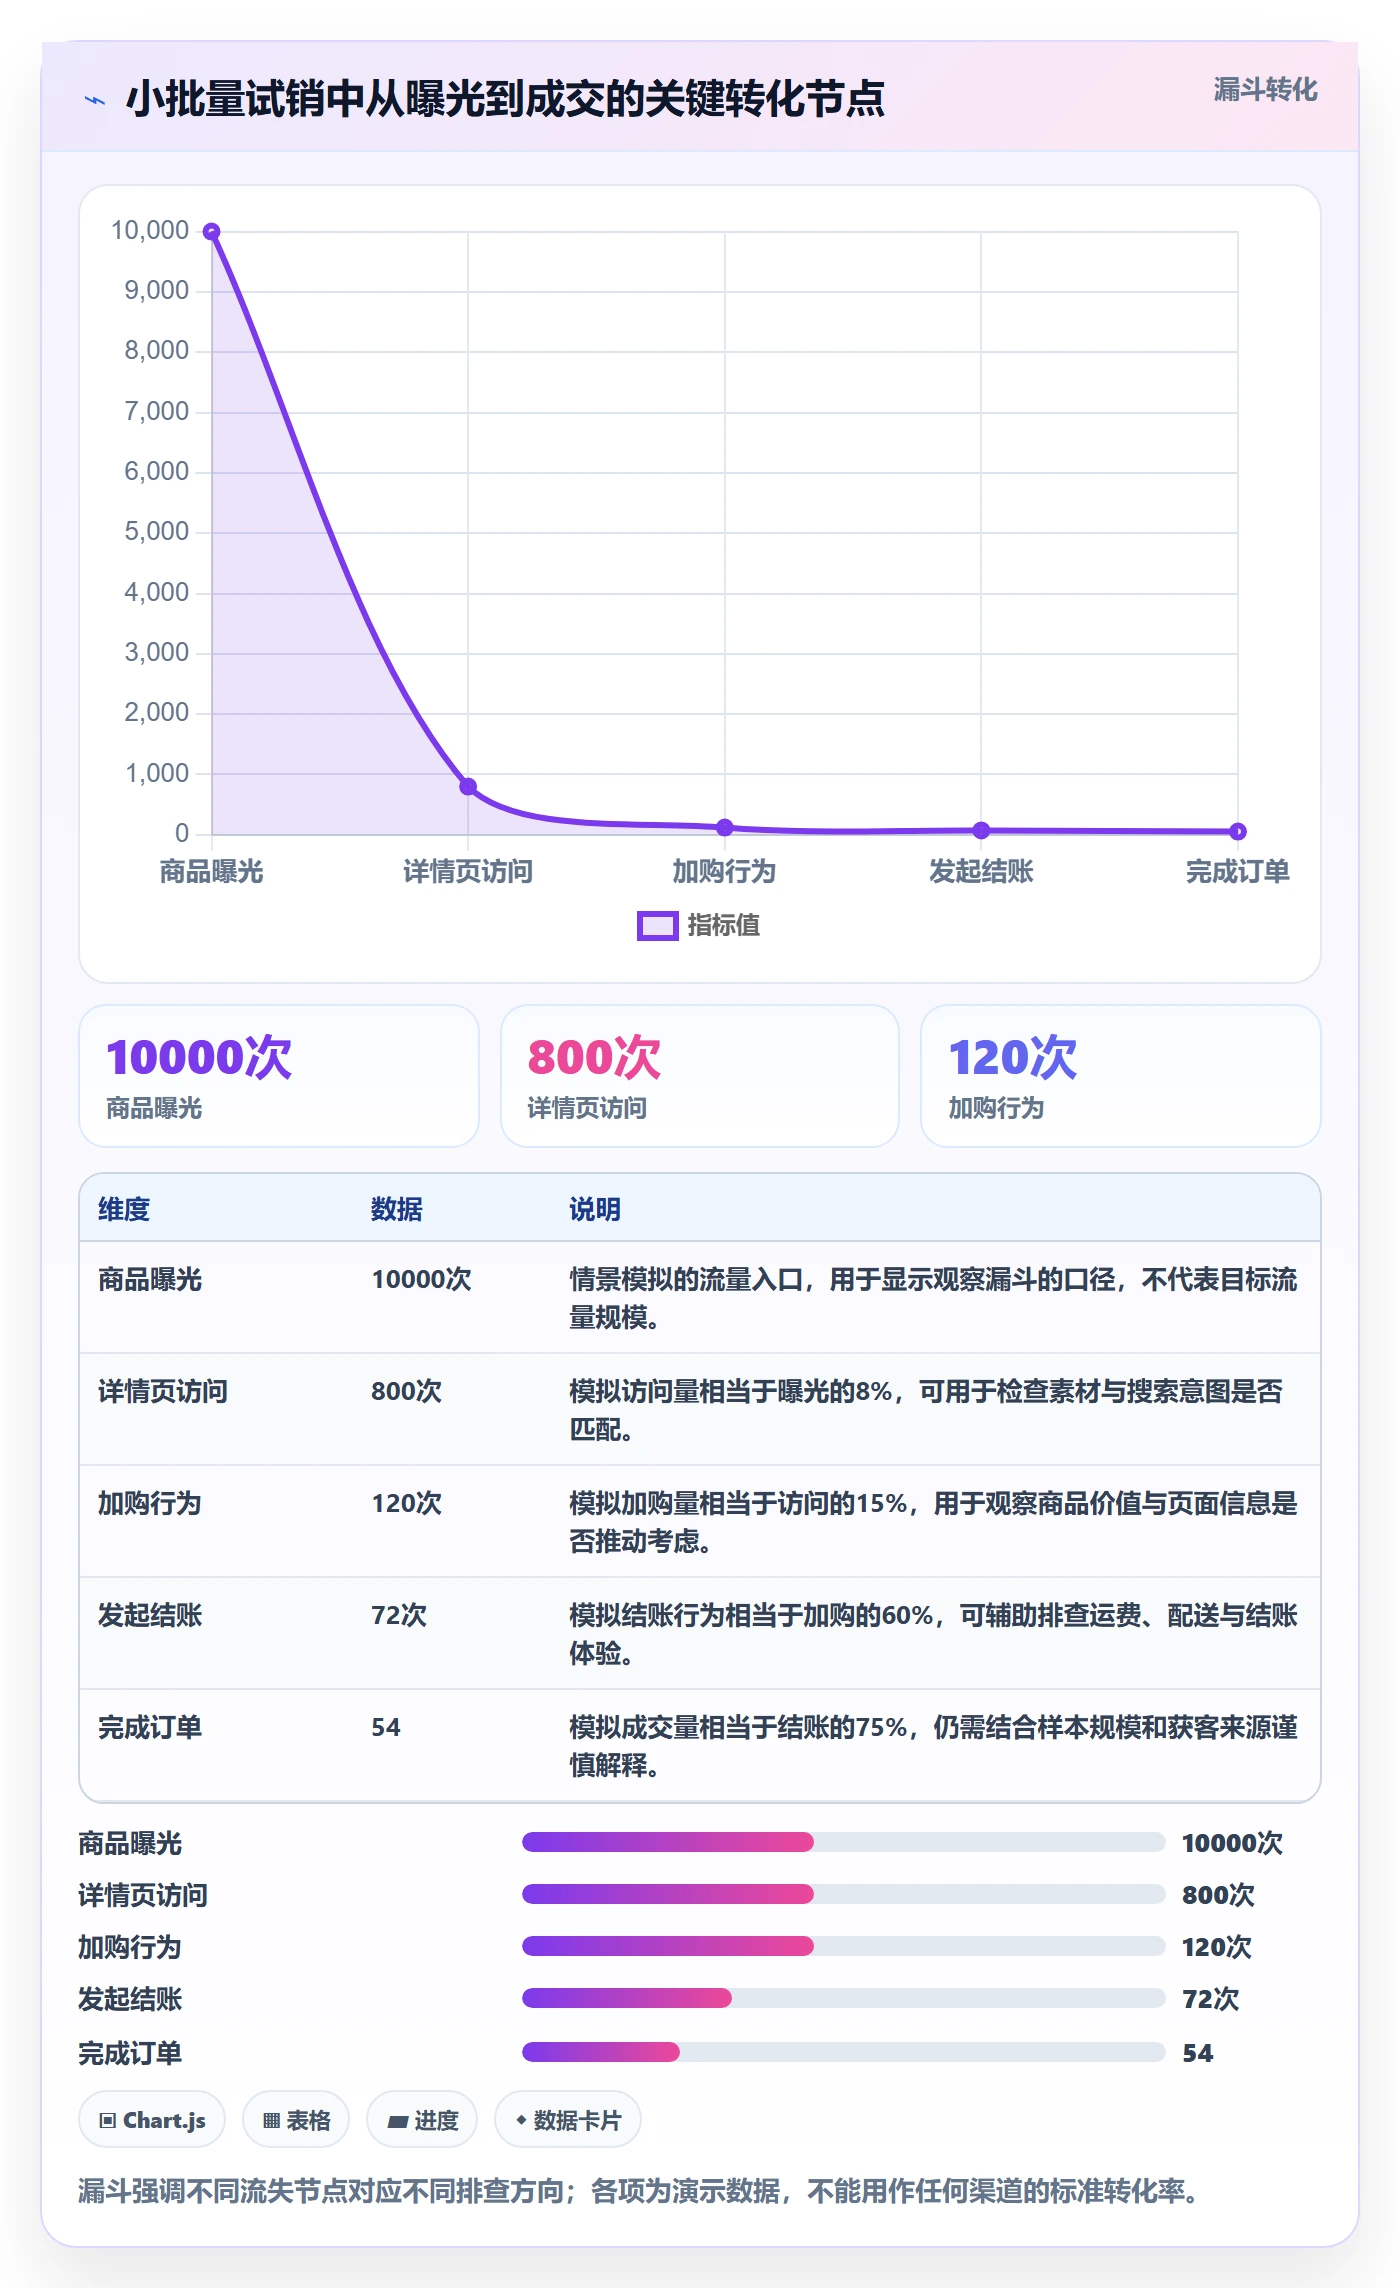Click the 数据 table column header

click(397, 1210)
